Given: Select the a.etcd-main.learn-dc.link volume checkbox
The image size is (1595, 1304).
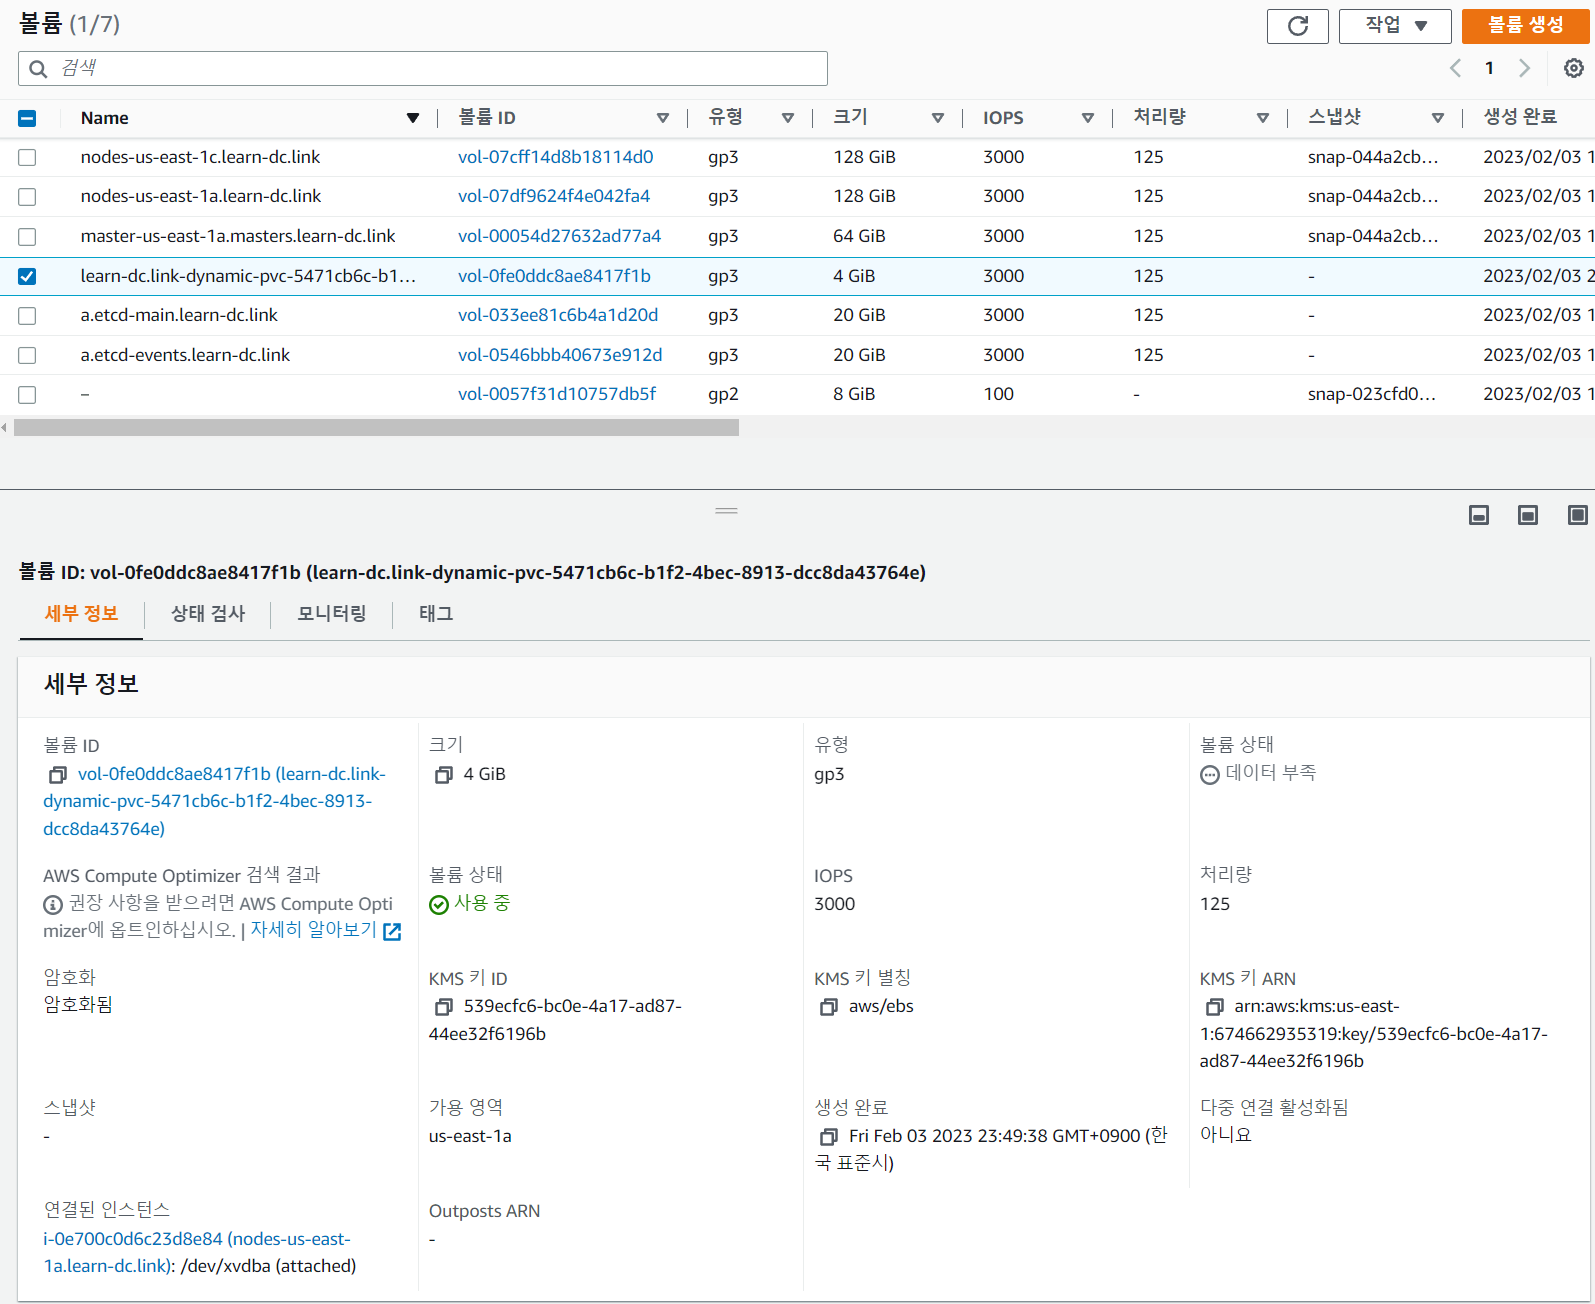Looking at the screenshot, I should tap(27, 316).
